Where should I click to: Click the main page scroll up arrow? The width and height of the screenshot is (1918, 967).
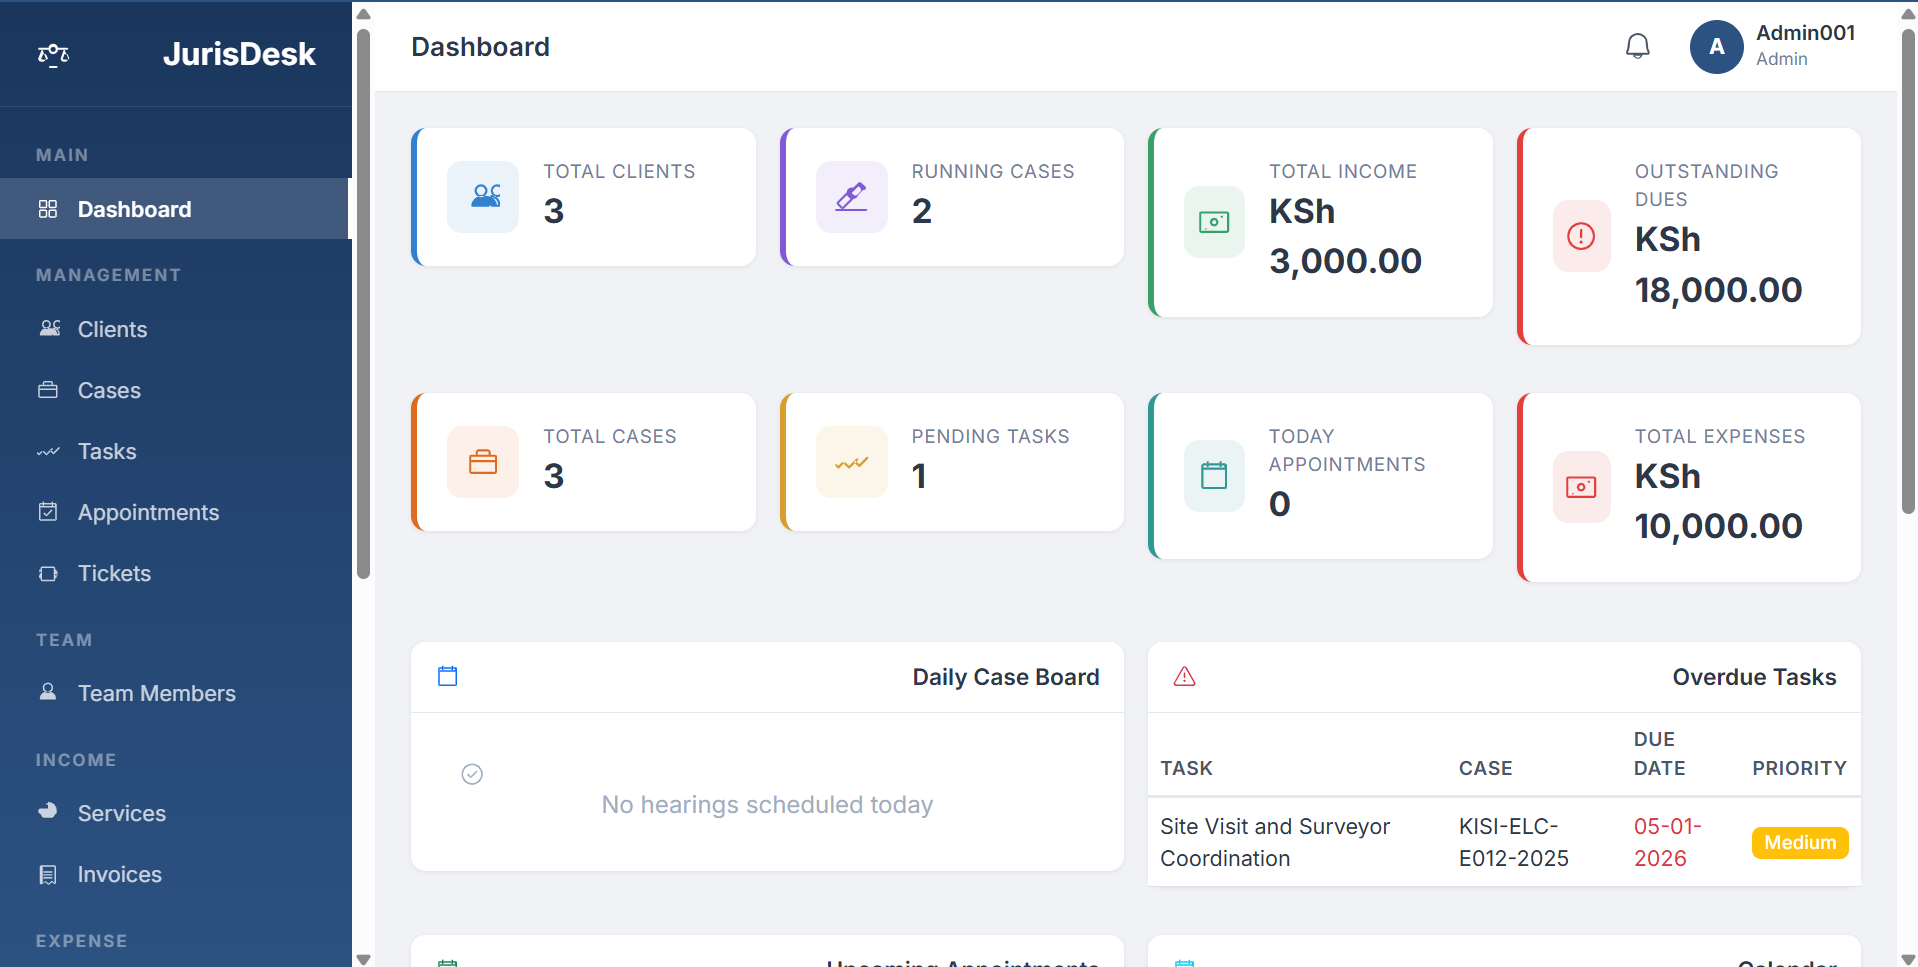coord(1908,13)
